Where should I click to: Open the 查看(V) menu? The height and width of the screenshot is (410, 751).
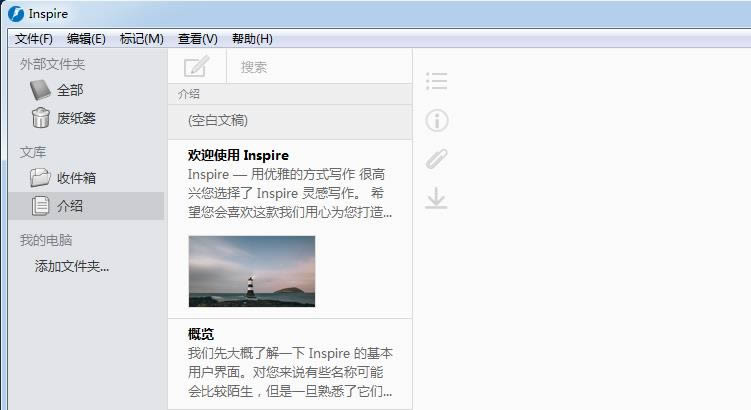198,39
